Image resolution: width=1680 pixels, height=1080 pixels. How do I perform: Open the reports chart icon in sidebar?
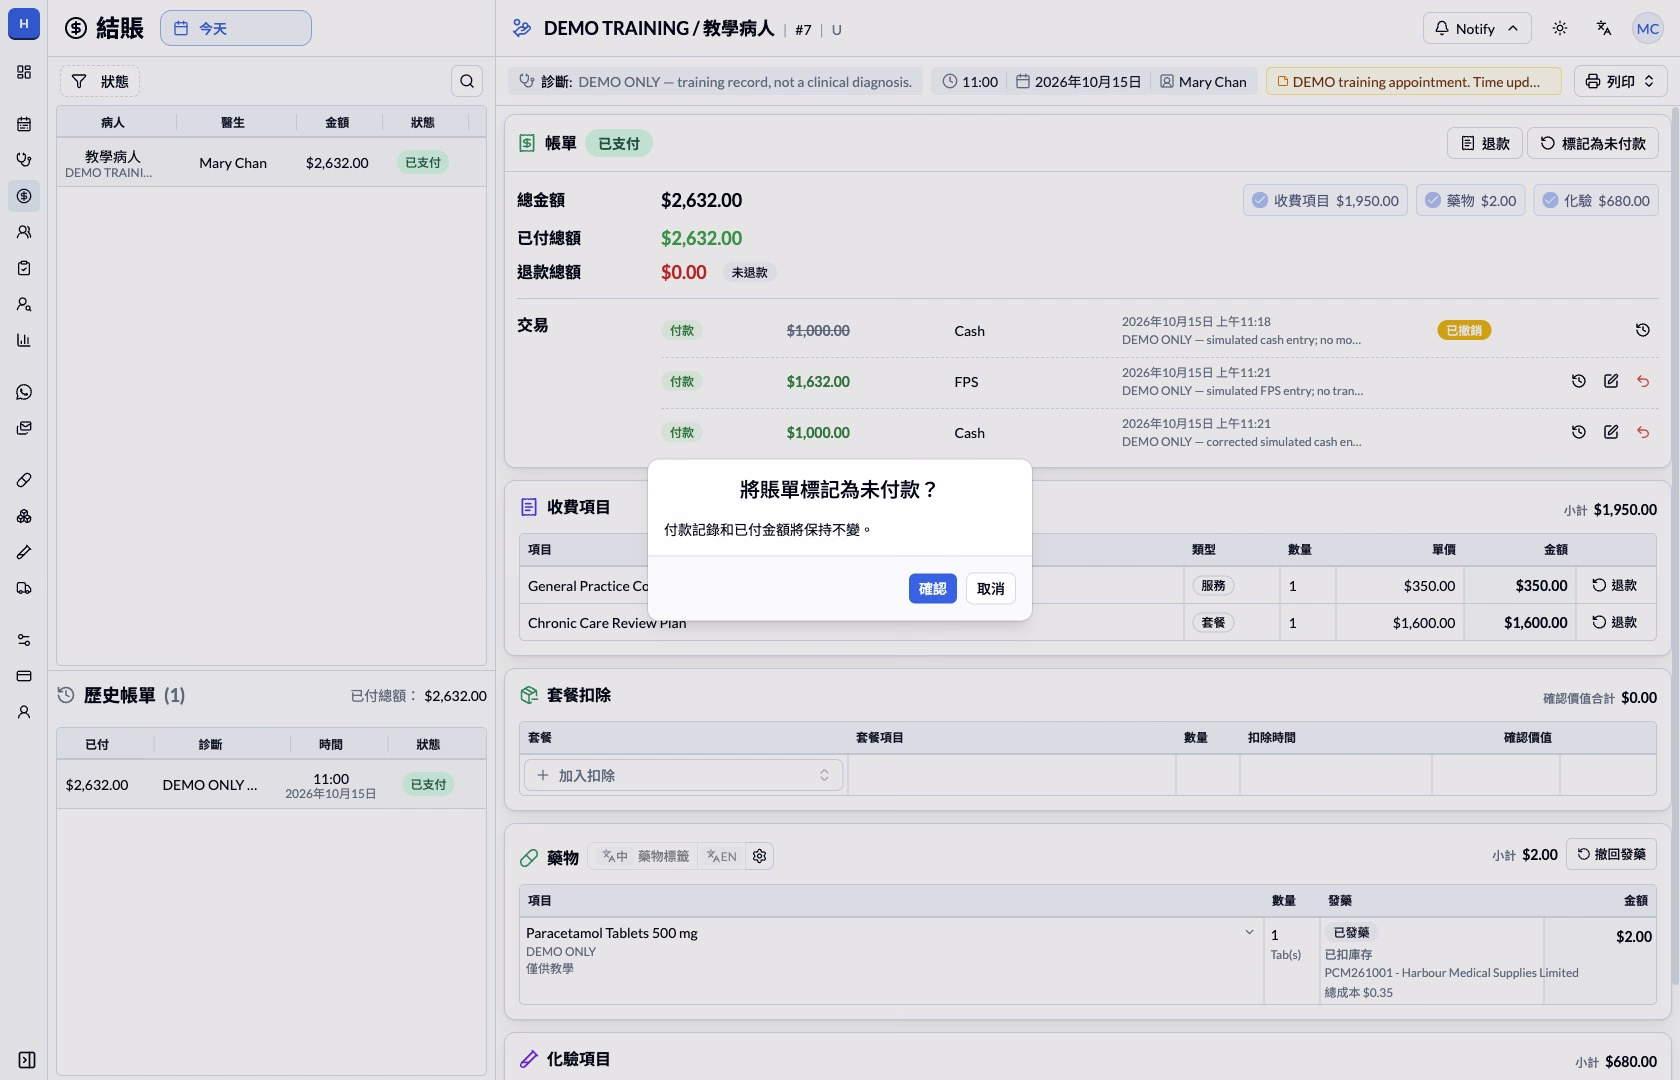24,340
